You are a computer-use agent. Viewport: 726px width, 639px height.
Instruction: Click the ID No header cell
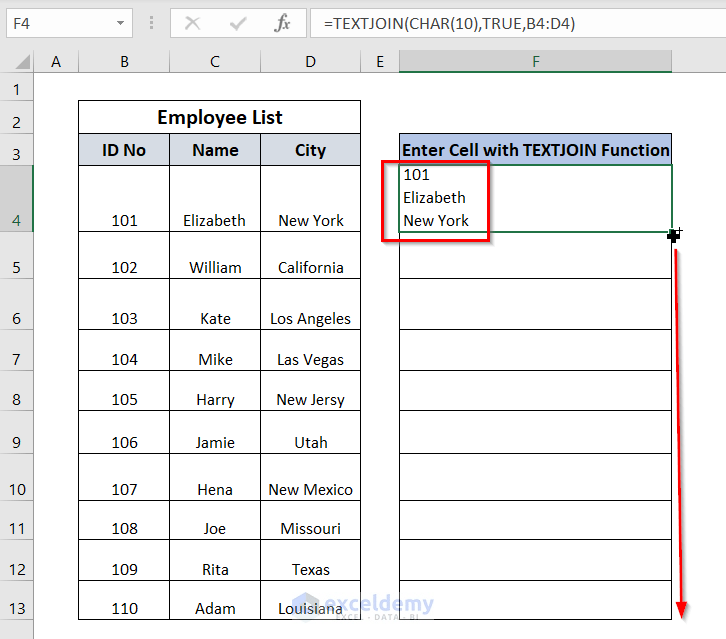[x=124, y=150]
